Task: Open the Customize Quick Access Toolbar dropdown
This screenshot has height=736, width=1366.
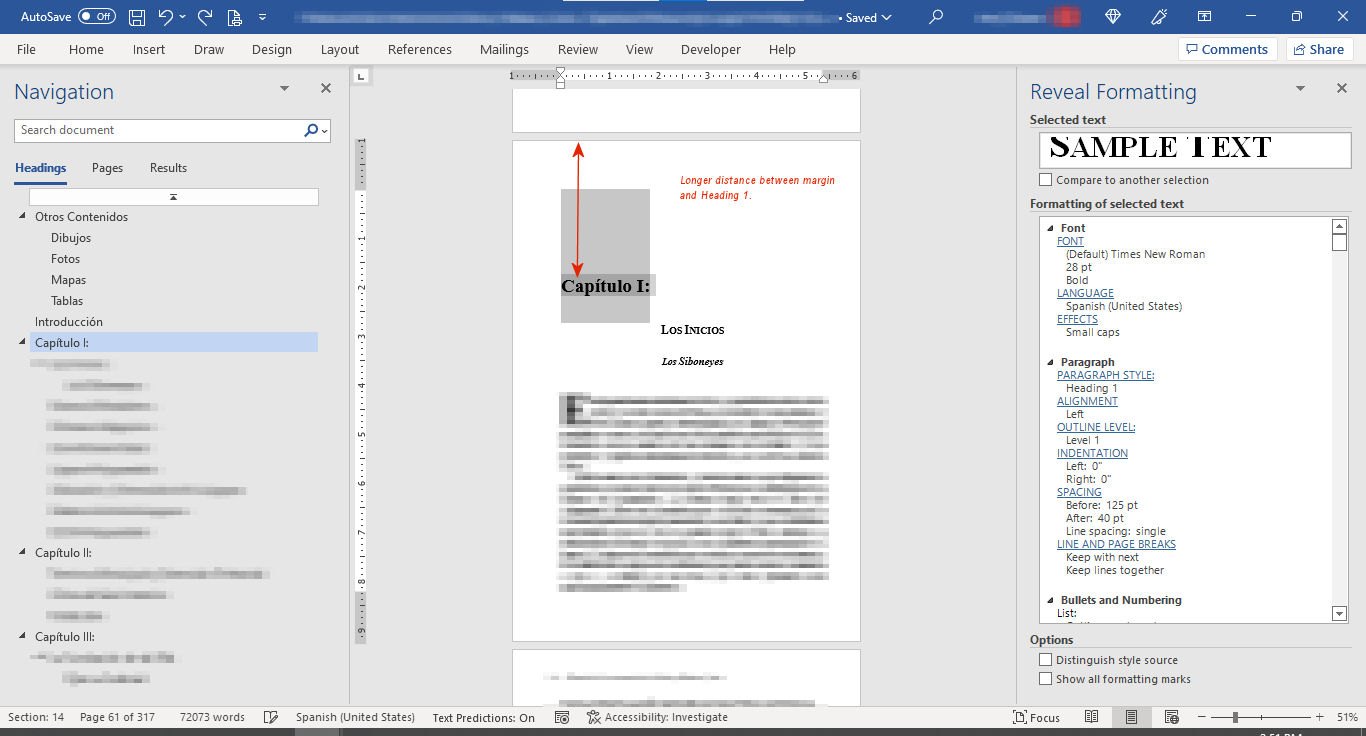Action: (262, 17)
